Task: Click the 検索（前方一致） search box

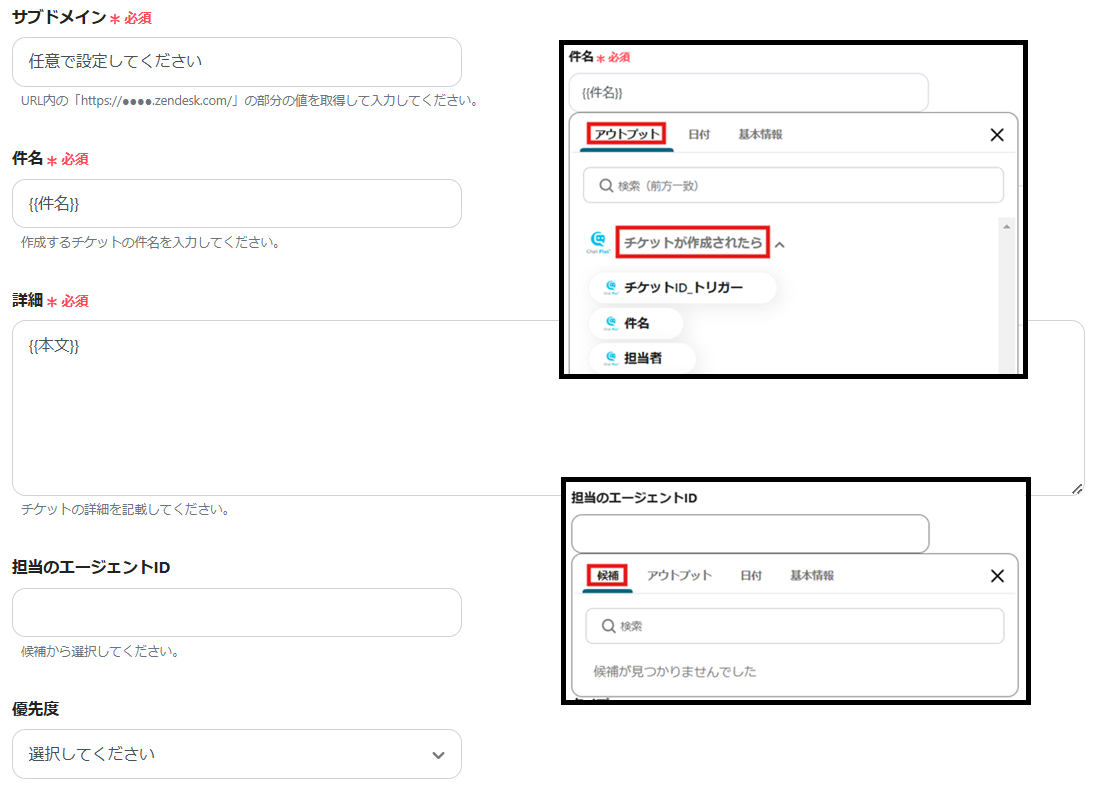Action: tap(793, 185)
